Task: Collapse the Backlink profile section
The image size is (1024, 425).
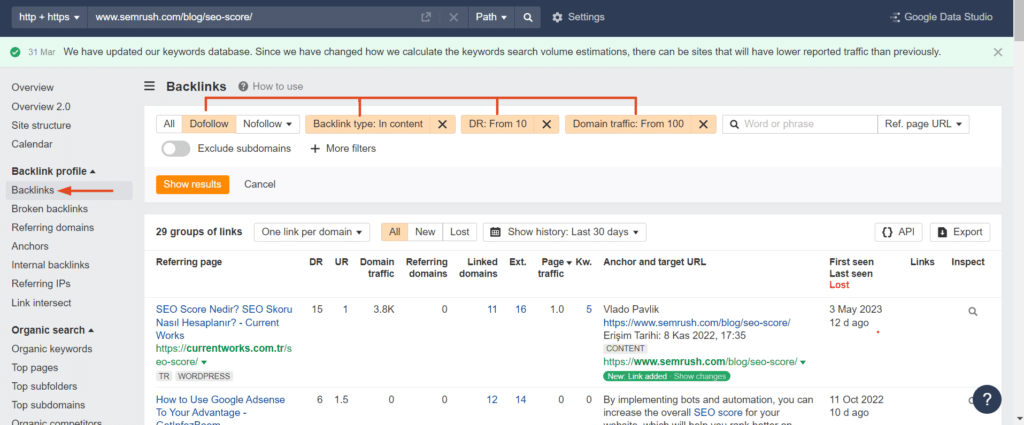Action: [54, 171]
